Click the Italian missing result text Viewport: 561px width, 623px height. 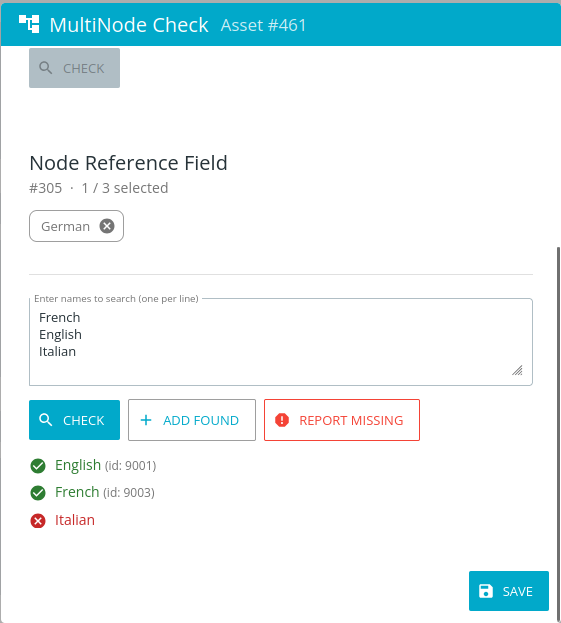click(75, 520)
